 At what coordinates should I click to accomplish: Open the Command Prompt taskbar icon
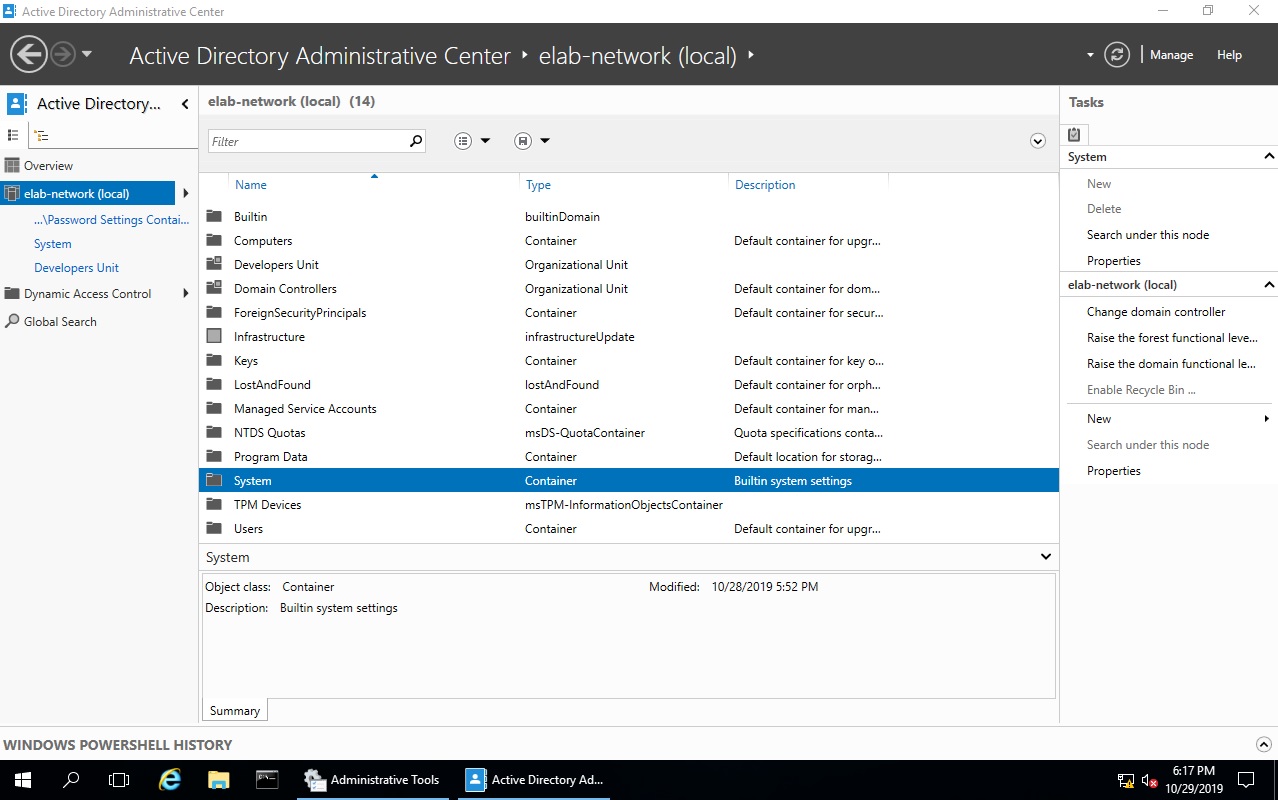(x=267, y=780)
